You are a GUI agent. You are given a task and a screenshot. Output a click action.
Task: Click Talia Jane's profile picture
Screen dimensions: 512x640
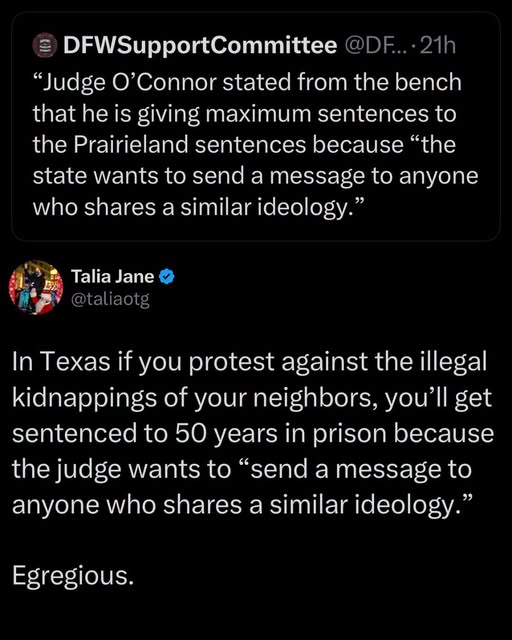point(36,288)
